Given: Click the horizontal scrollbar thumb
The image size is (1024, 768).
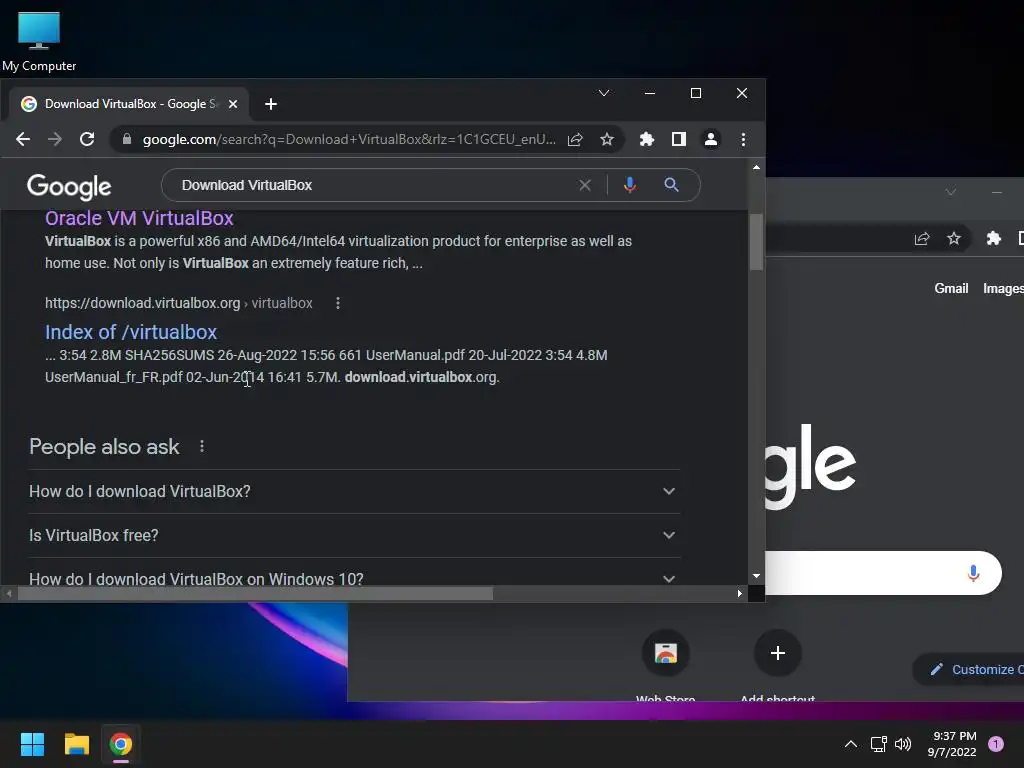Looking at the screenshot, I should point(255,594).
